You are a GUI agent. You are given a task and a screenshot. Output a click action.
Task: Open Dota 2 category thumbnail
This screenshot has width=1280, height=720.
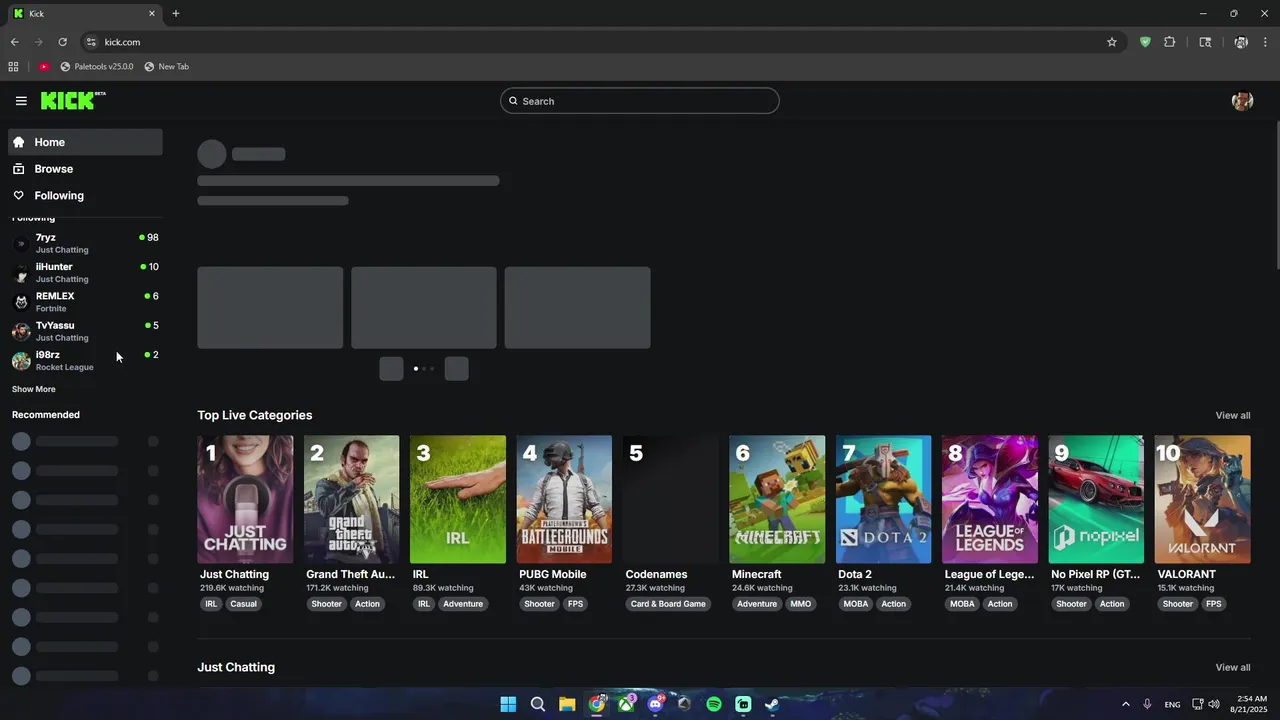point(883,499)
